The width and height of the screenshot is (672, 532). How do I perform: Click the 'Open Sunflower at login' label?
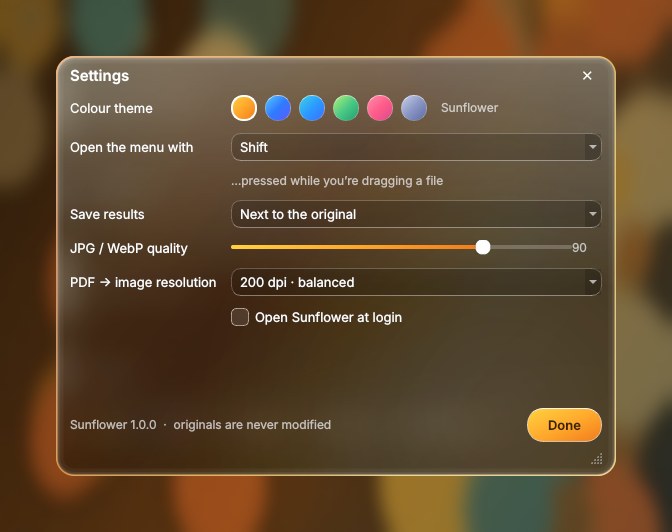tap(328, 317)
